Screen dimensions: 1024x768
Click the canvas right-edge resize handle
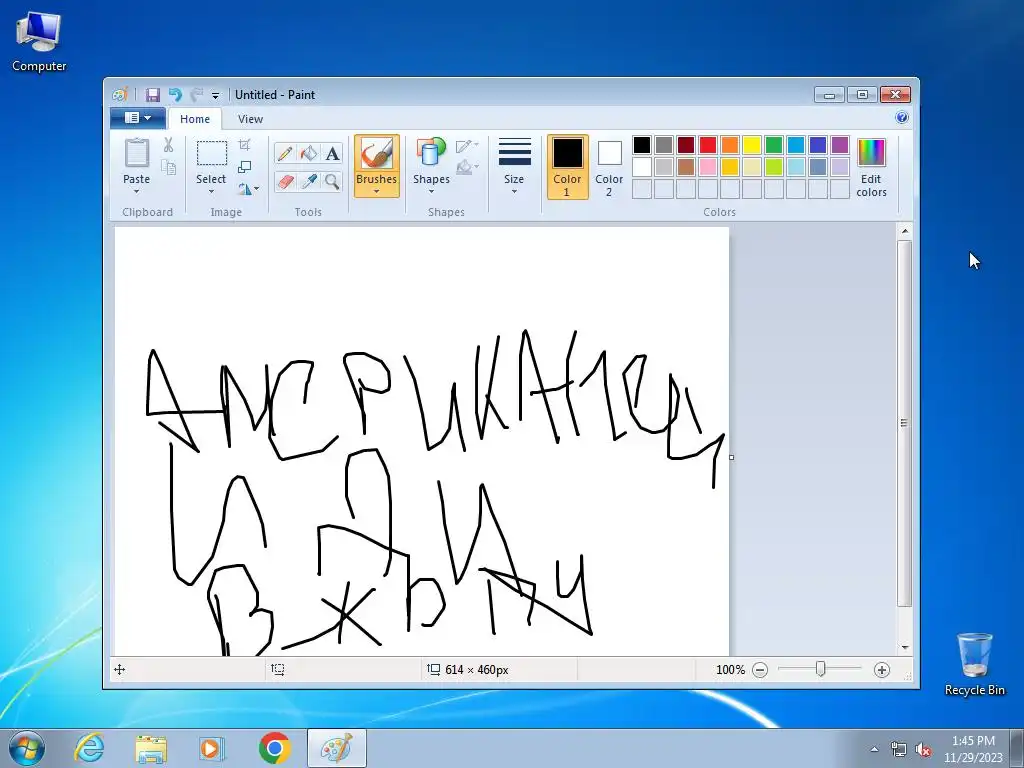(x=731, y=457)
